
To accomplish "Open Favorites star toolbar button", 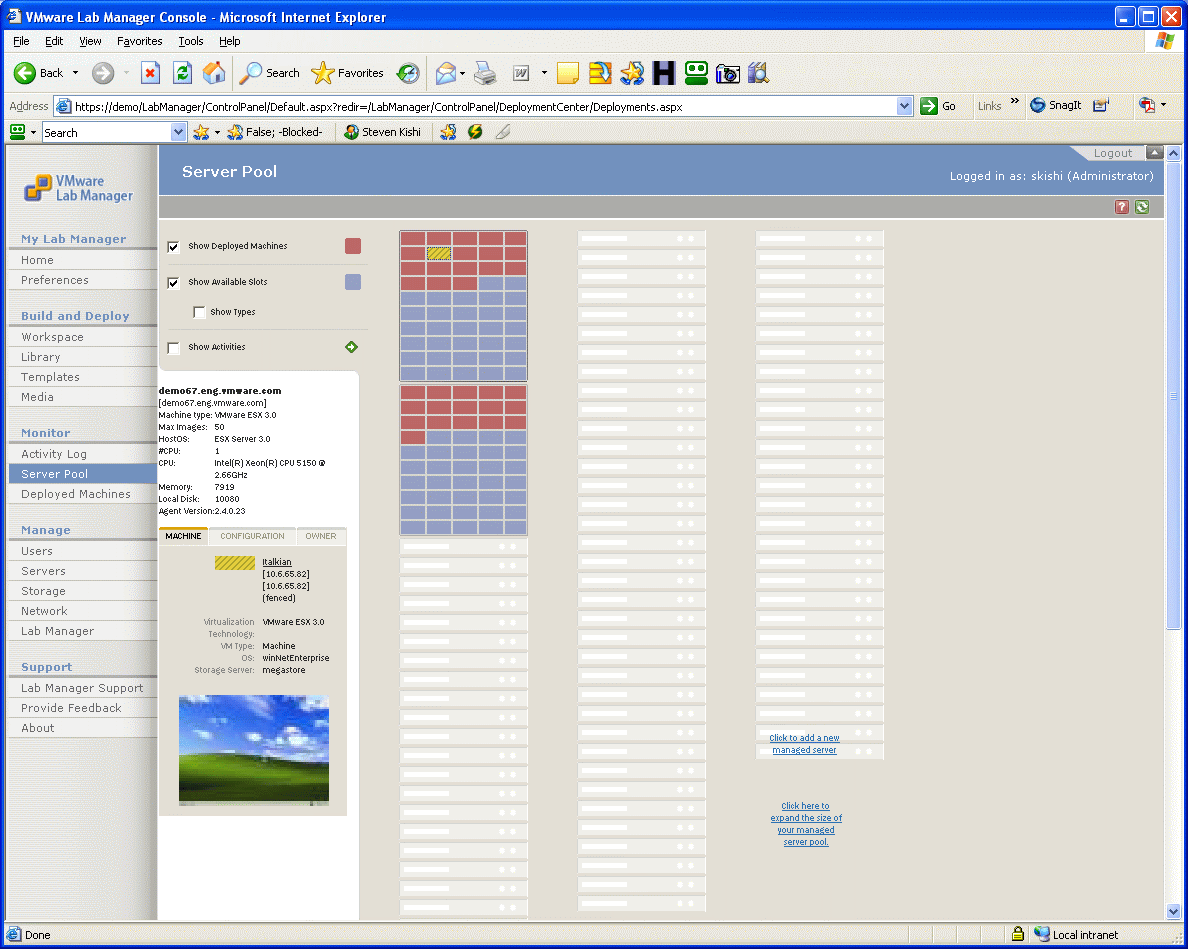I will pos(347,73).
